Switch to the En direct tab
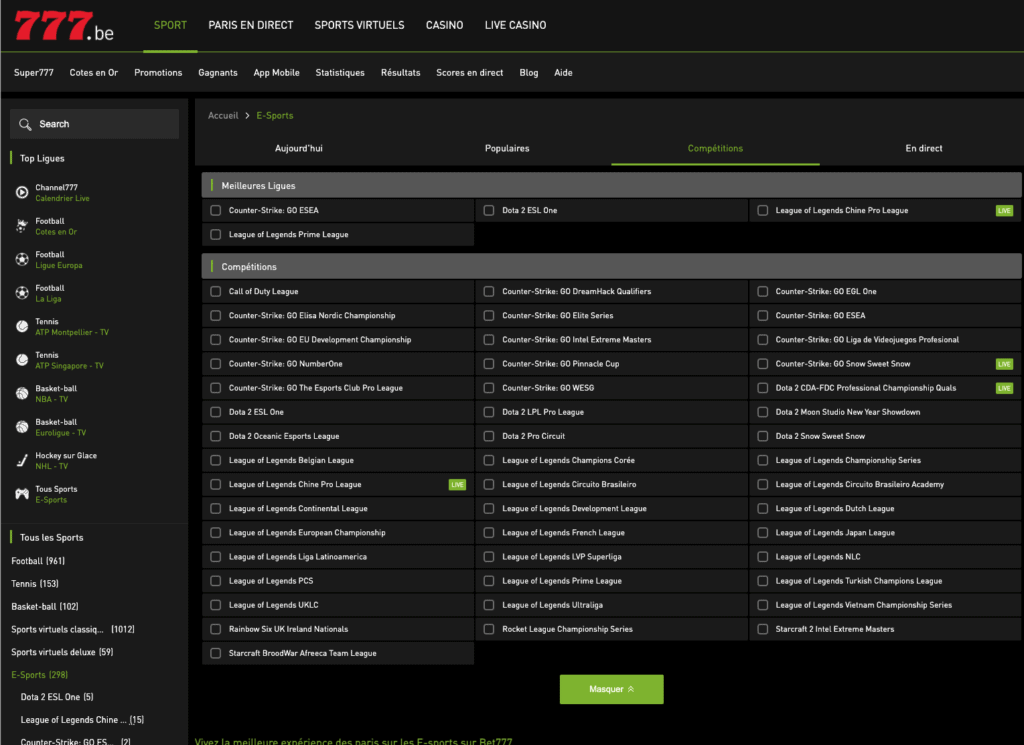 point(923,148)
